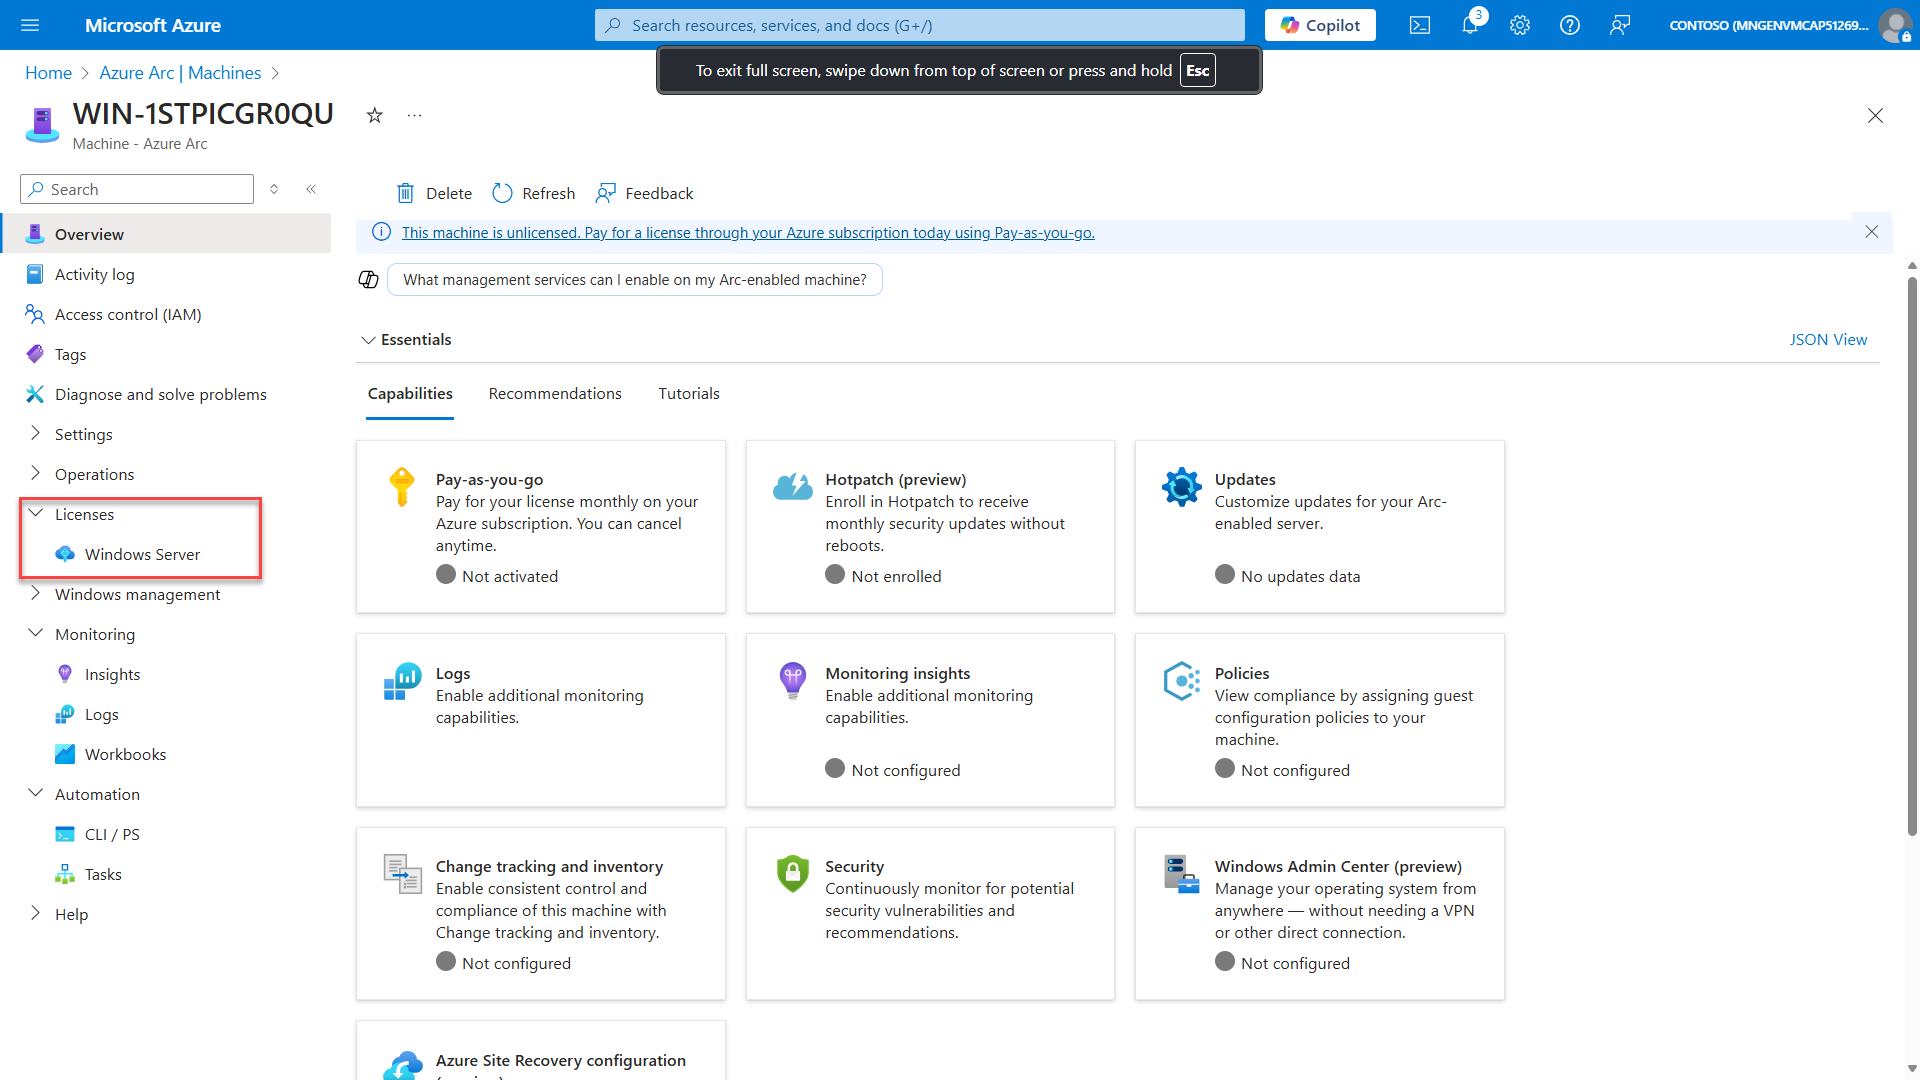Click the Refresh icon
This screenshot has height=1080, width=1920.
point(502,193)
